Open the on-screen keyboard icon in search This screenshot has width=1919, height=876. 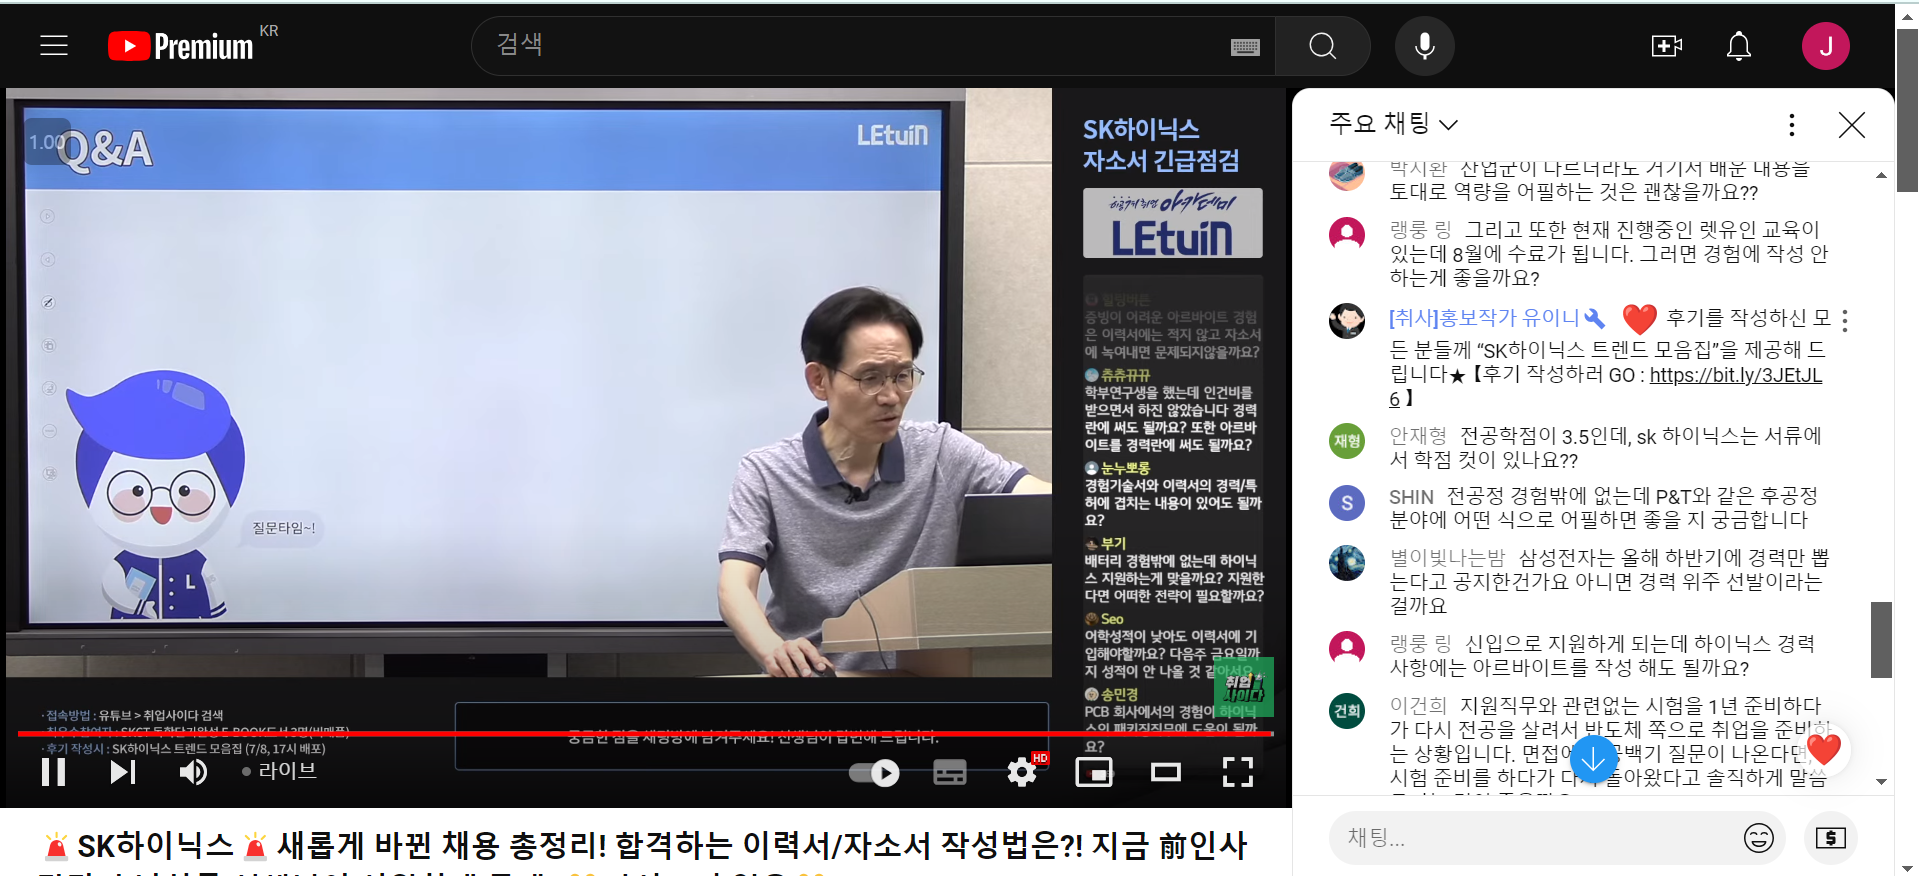pos(1245,47)
